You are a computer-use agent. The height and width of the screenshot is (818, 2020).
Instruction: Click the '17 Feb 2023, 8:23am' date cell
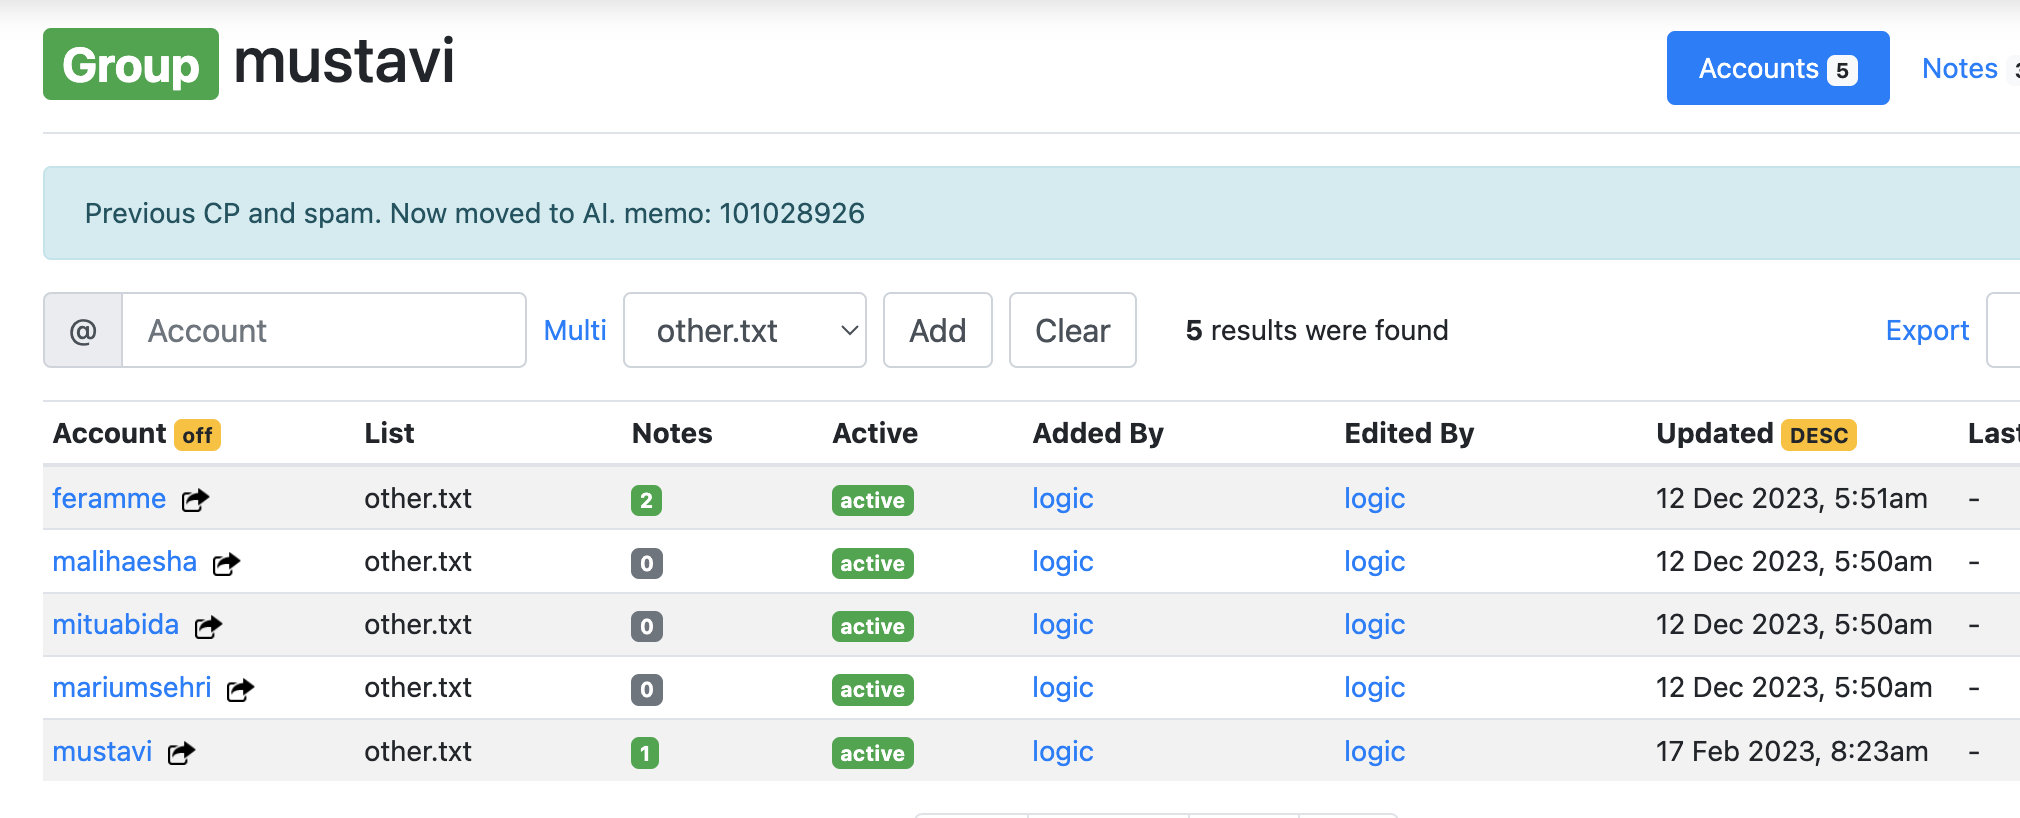pos(1792,751)
